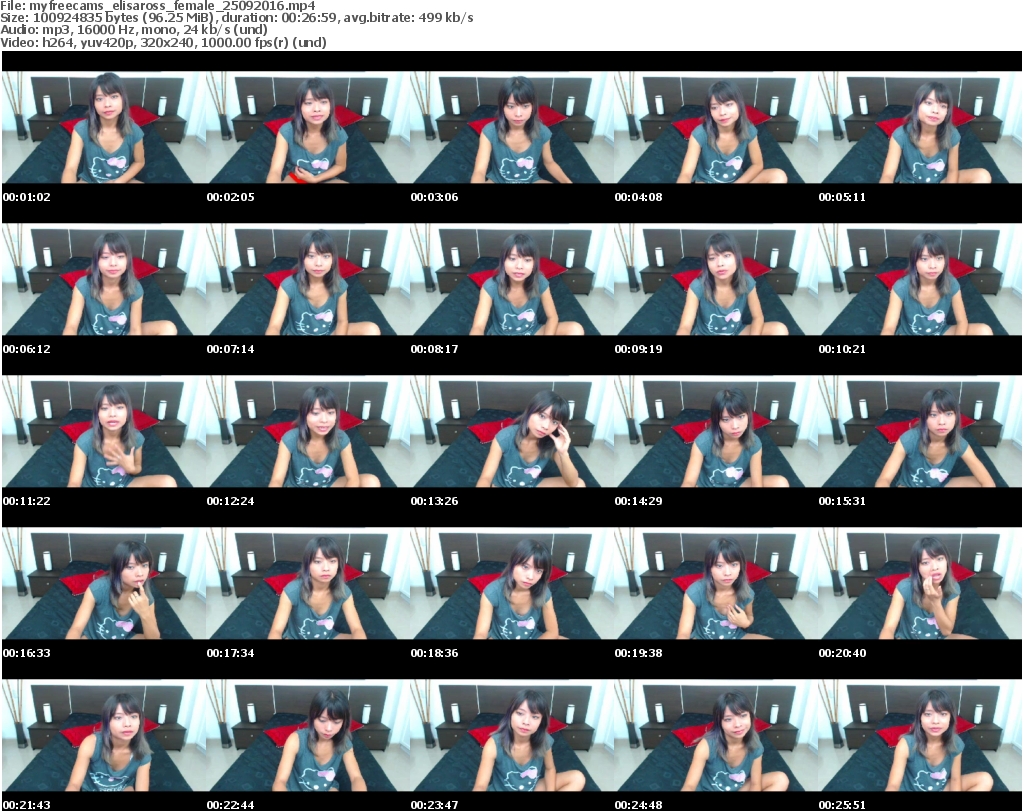The width and height of the screenshot is (1024, 811).
Task: Click the 'Size: 100924835 bytes' header line
Action: [237, 18]
